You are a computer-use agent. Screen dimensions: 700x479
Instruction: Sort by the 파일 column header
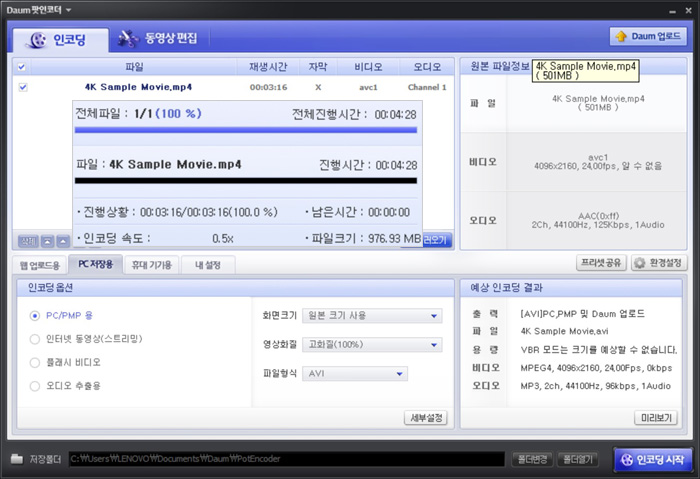point(134,67)
